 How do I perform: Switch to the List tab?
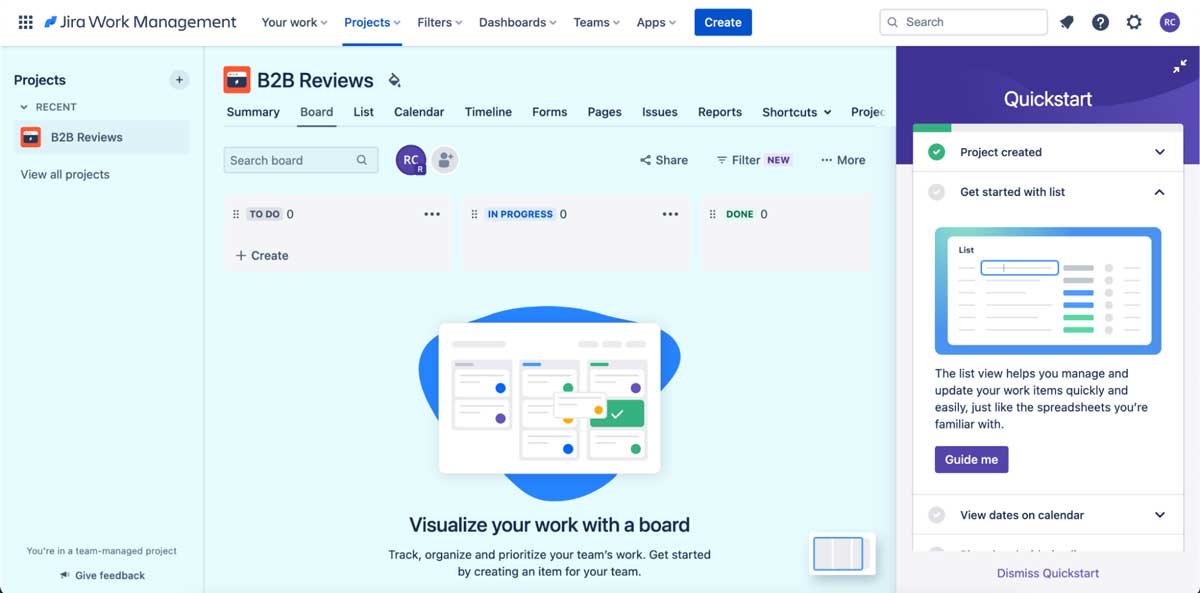tap(363, 112)
